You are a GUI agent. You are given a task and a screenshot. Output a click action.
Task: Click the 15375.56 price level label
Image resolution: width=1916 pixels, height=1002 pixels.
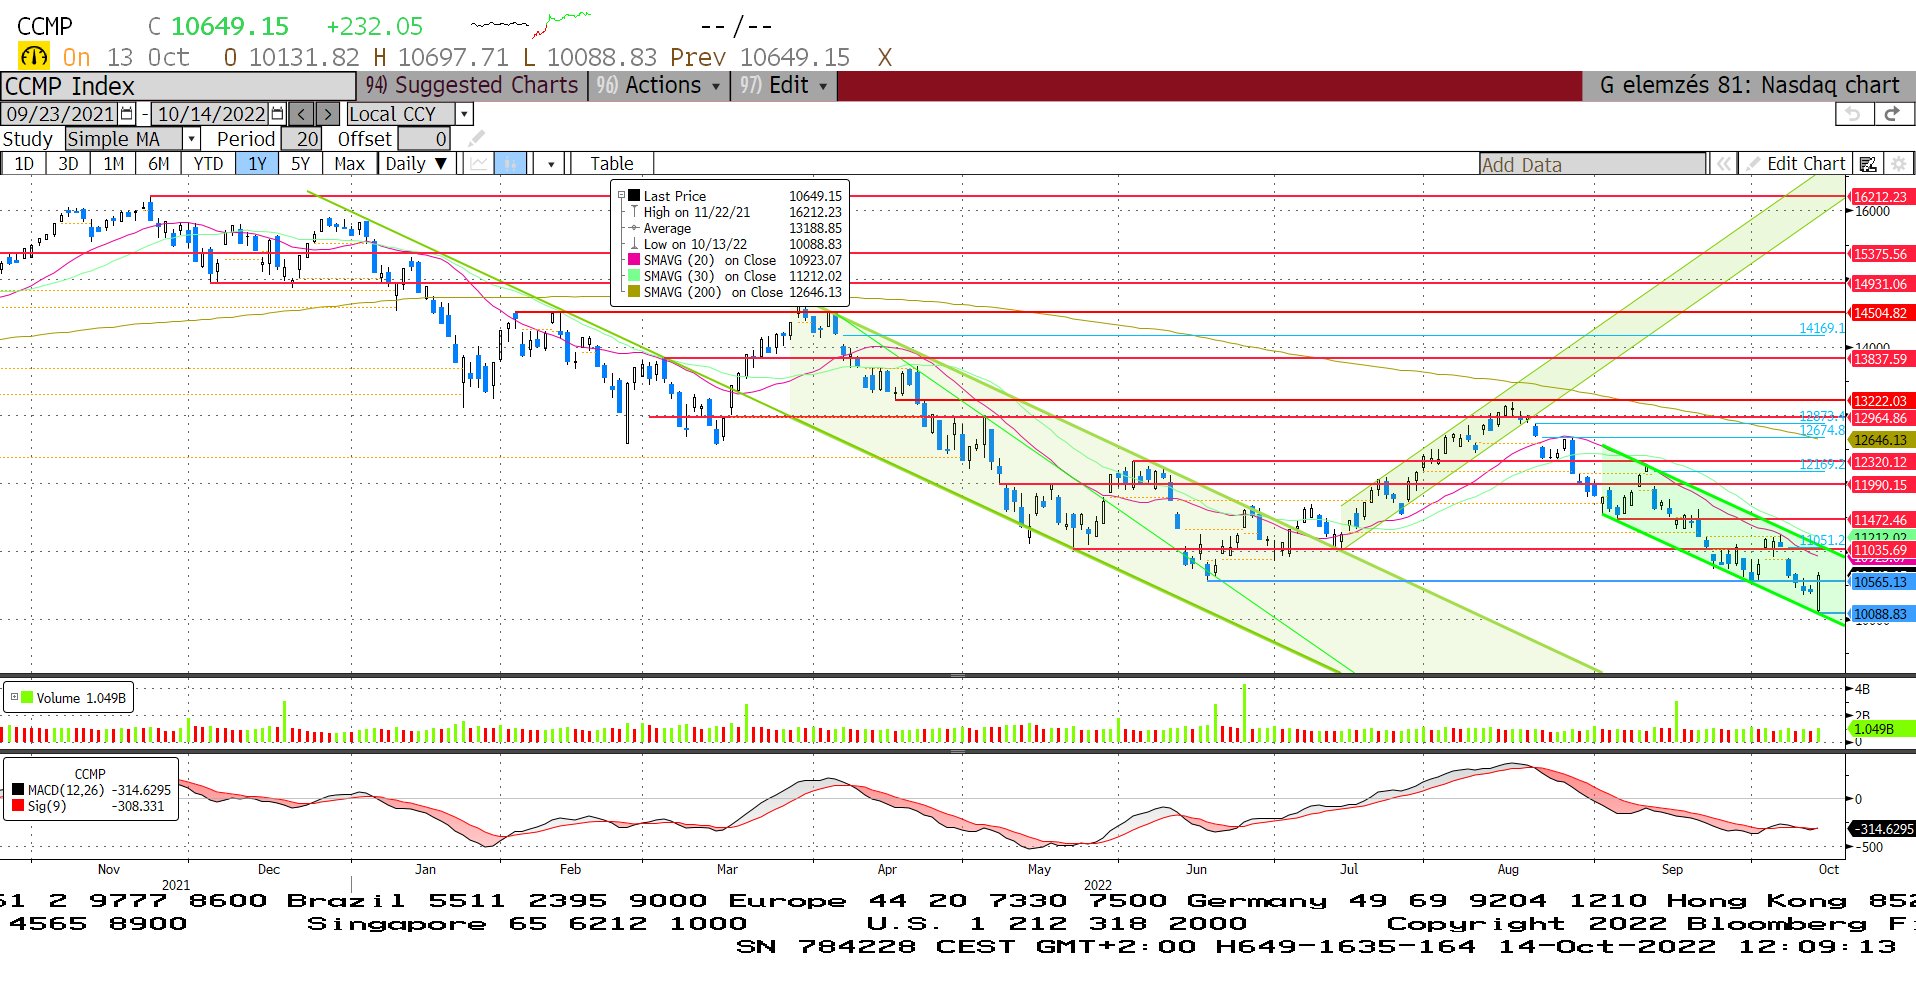coord(1880,254)
